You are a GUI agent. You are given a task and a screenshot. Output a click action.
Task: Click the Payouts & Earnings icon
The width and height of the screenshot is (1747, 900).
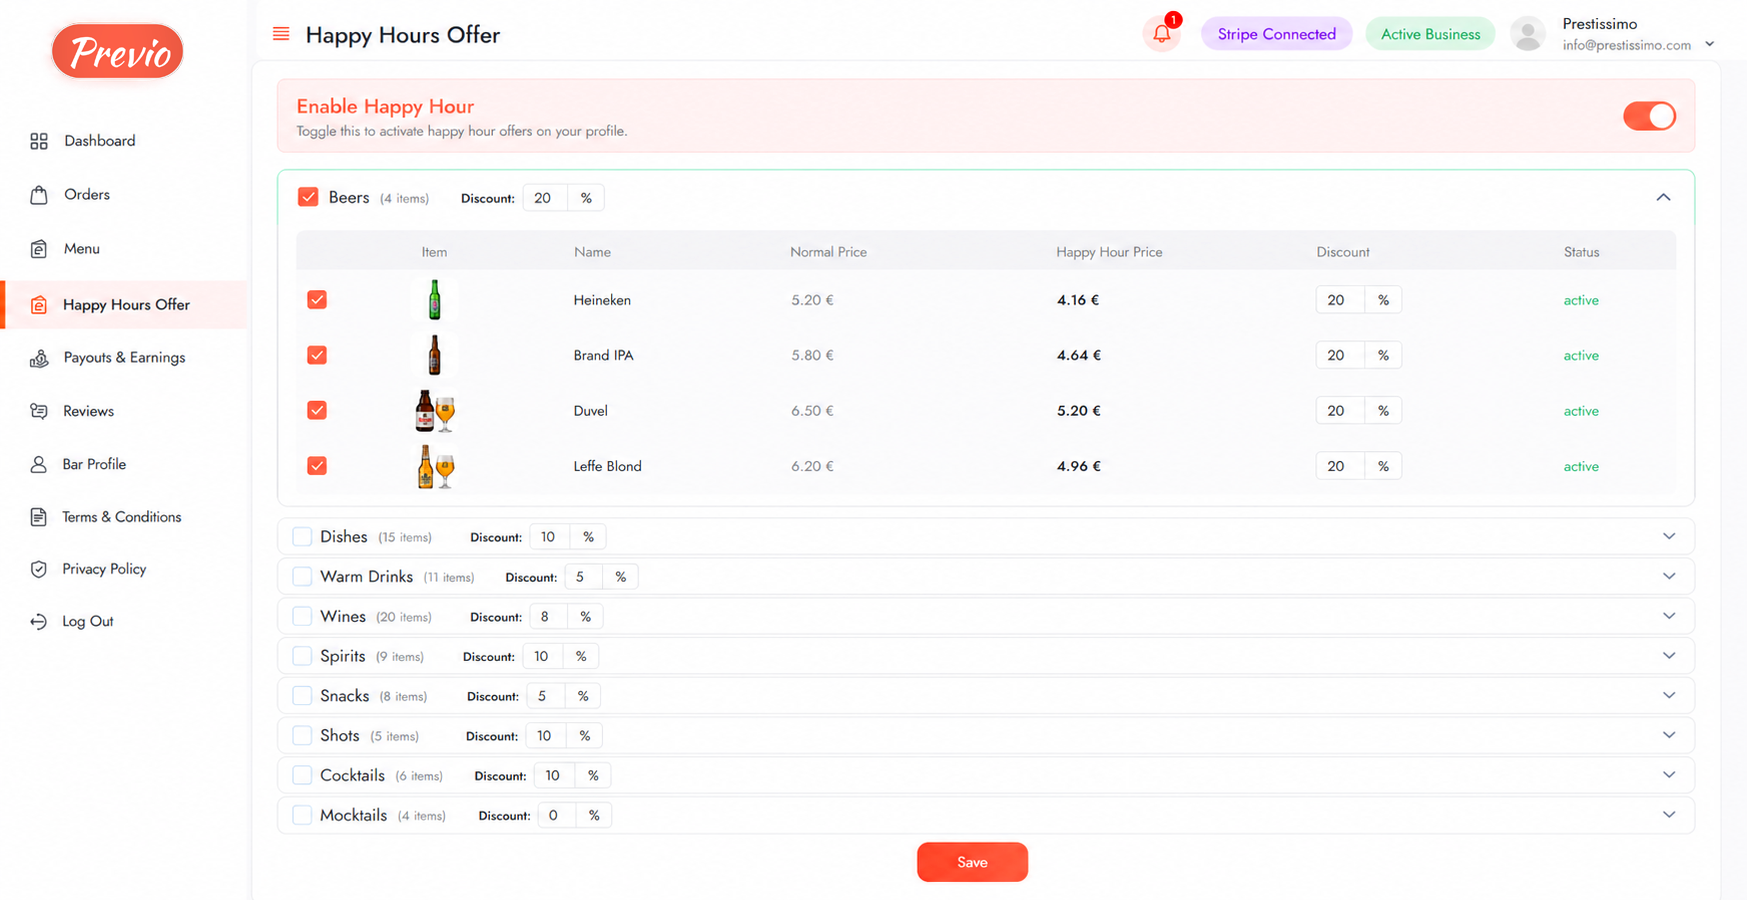39,358
